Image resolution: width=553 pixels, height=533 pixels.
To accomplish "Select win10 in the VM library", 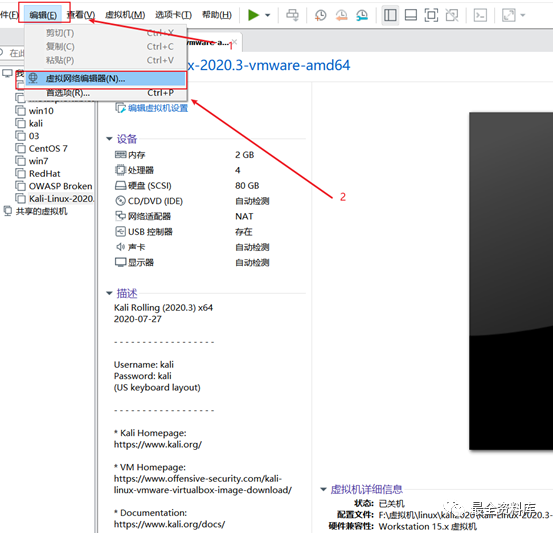I will pos(35,111).
